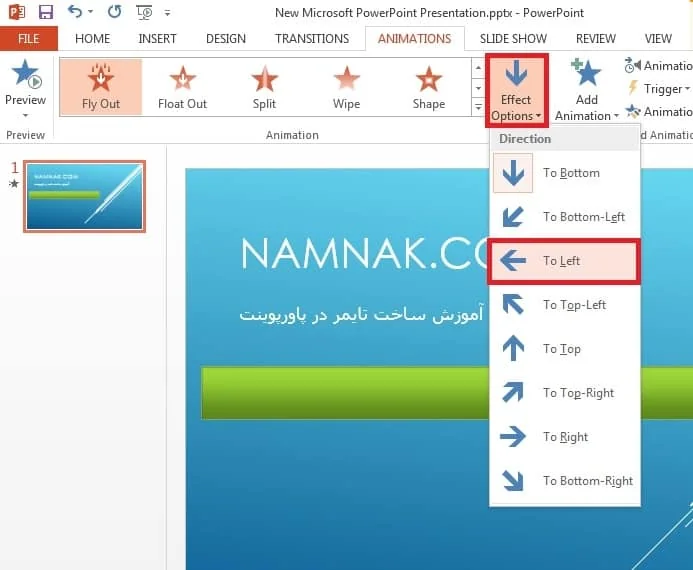Switch to the SLIDE SHOW tab
Image resolution: width=693 pixels, height=570 pixels.
(513, 39)
